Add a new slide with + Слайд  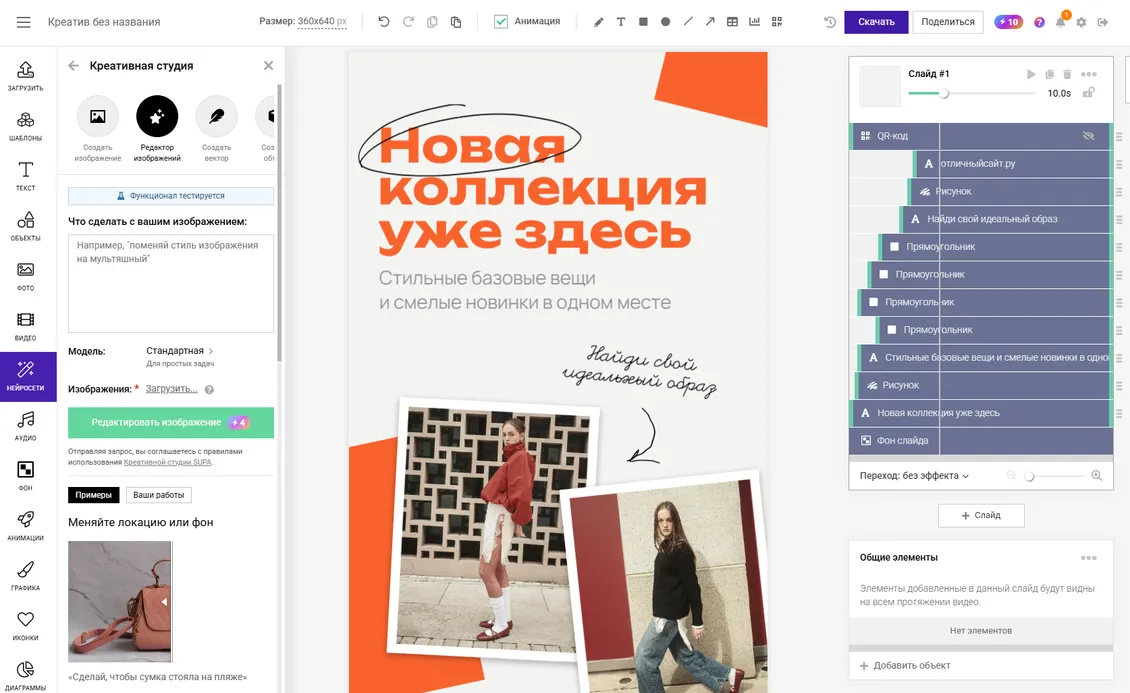point(981,515)
